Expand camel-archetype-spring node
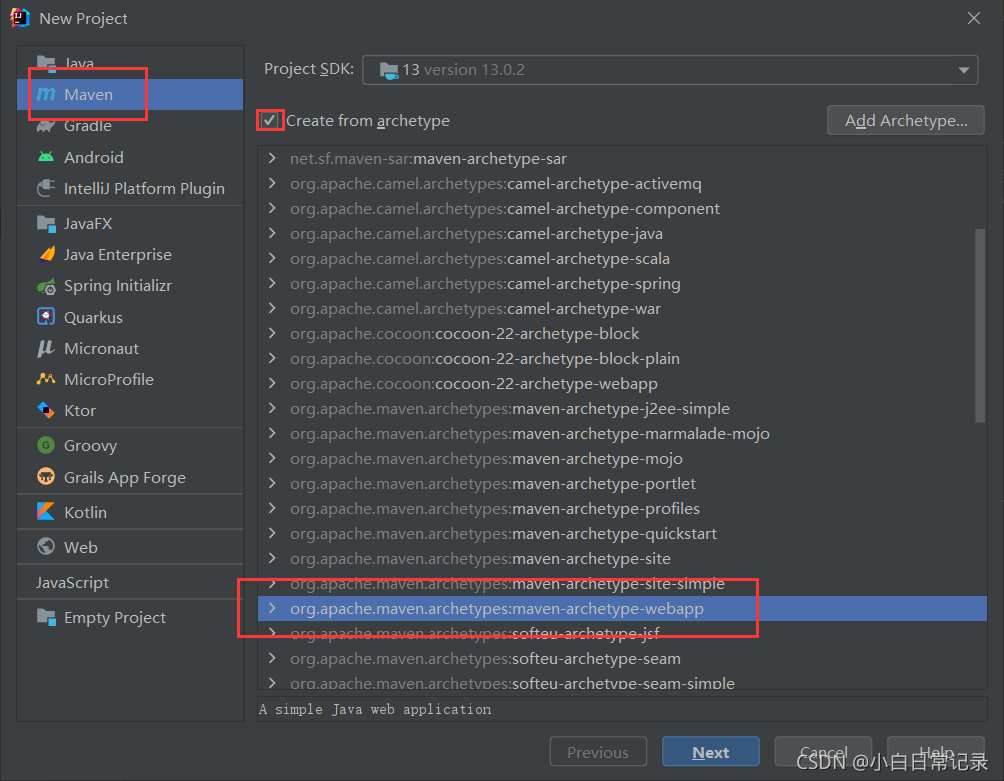Screen dimensions: 1004x781 coord(272,283)
